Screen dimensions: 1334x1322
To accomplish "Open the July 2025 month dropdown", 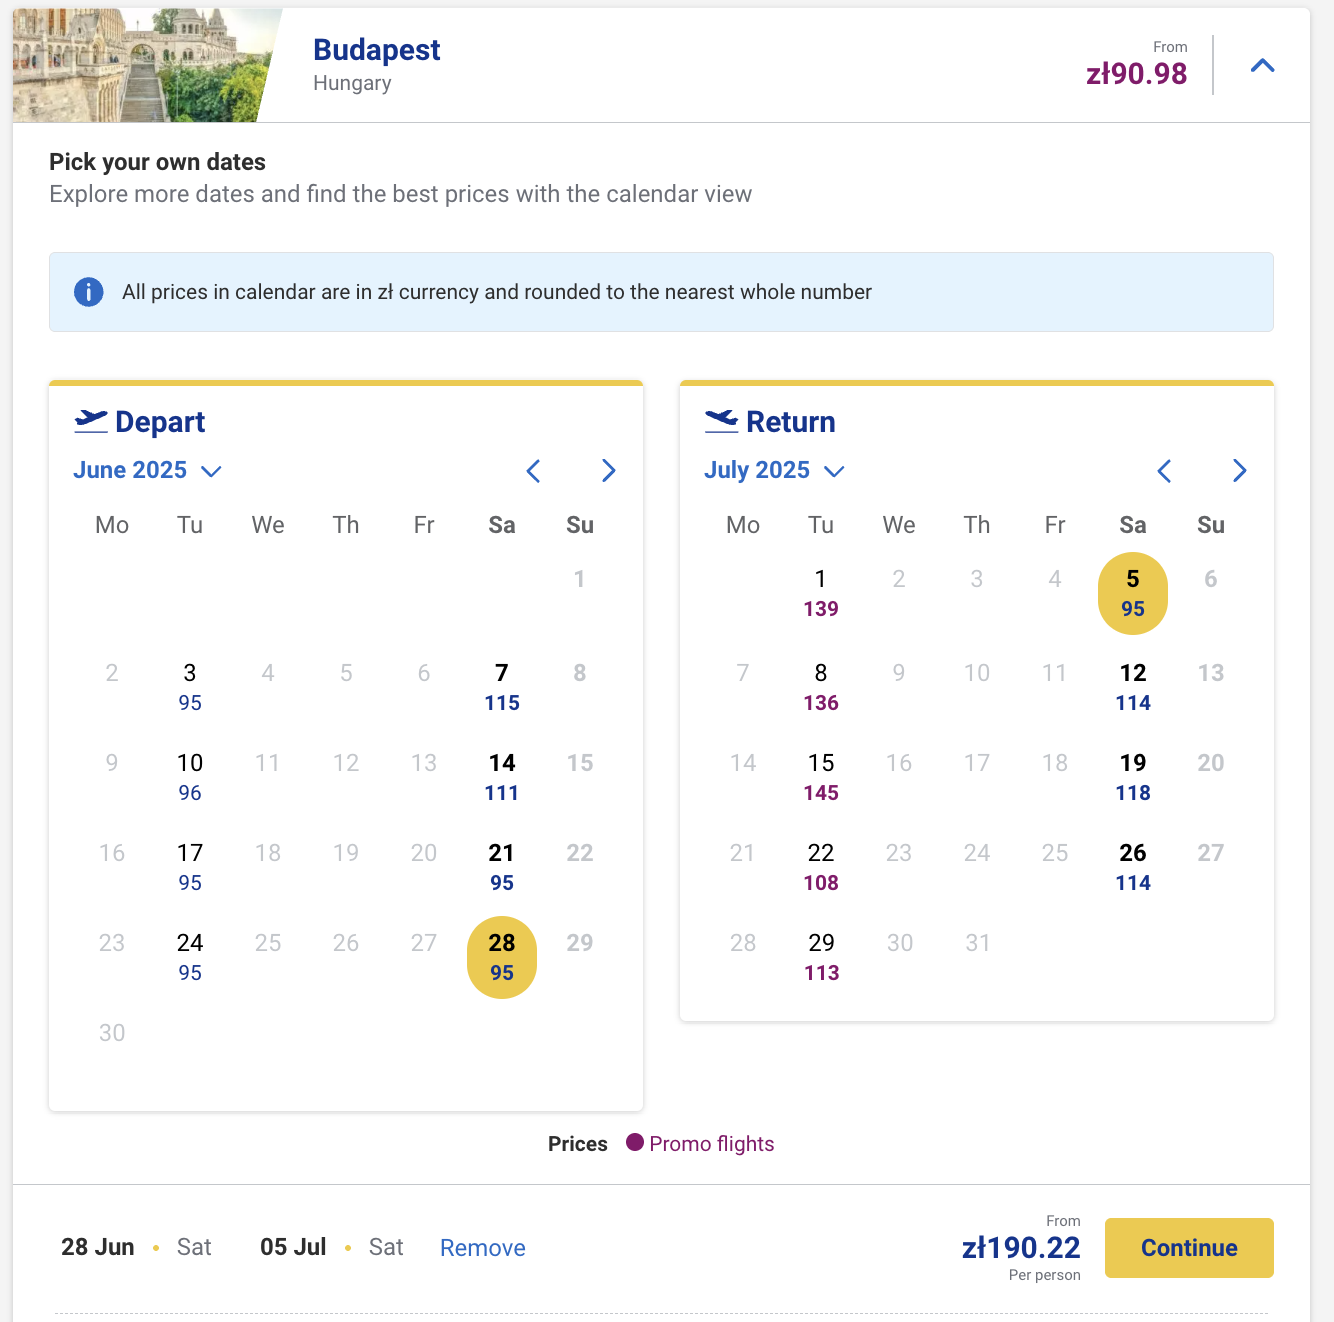I will tap(774, 470).
